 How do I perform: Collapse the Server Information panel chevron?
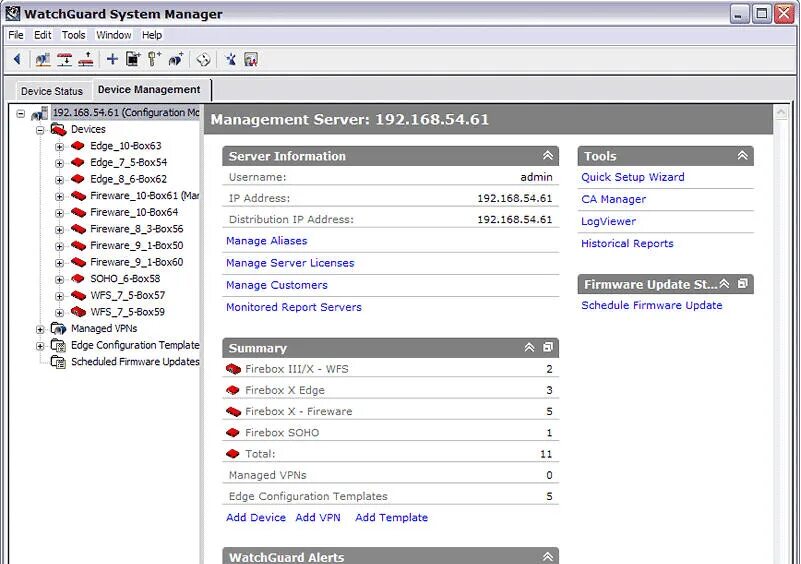pyautogui.click(x=548, y=155)
